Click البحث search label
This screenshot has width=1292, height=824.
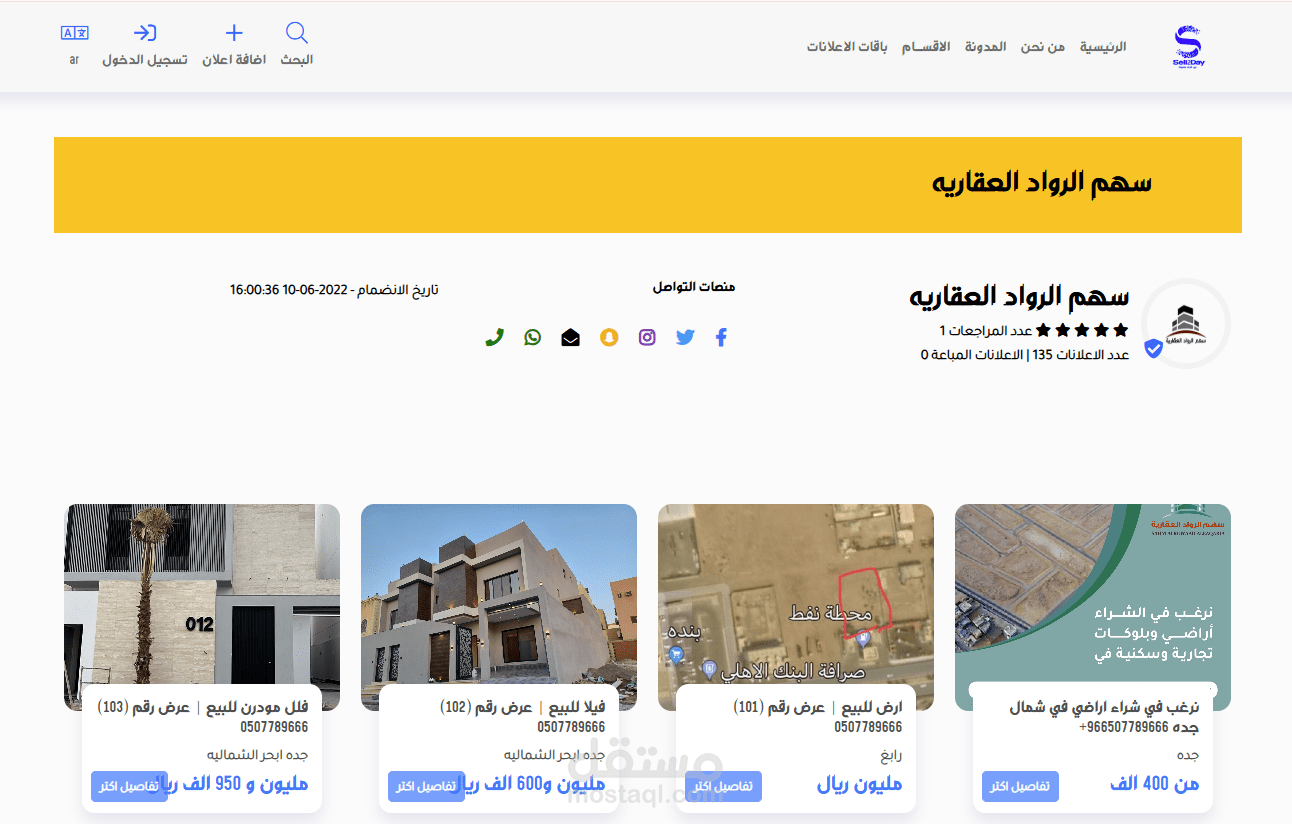click(x=297, y=60)
